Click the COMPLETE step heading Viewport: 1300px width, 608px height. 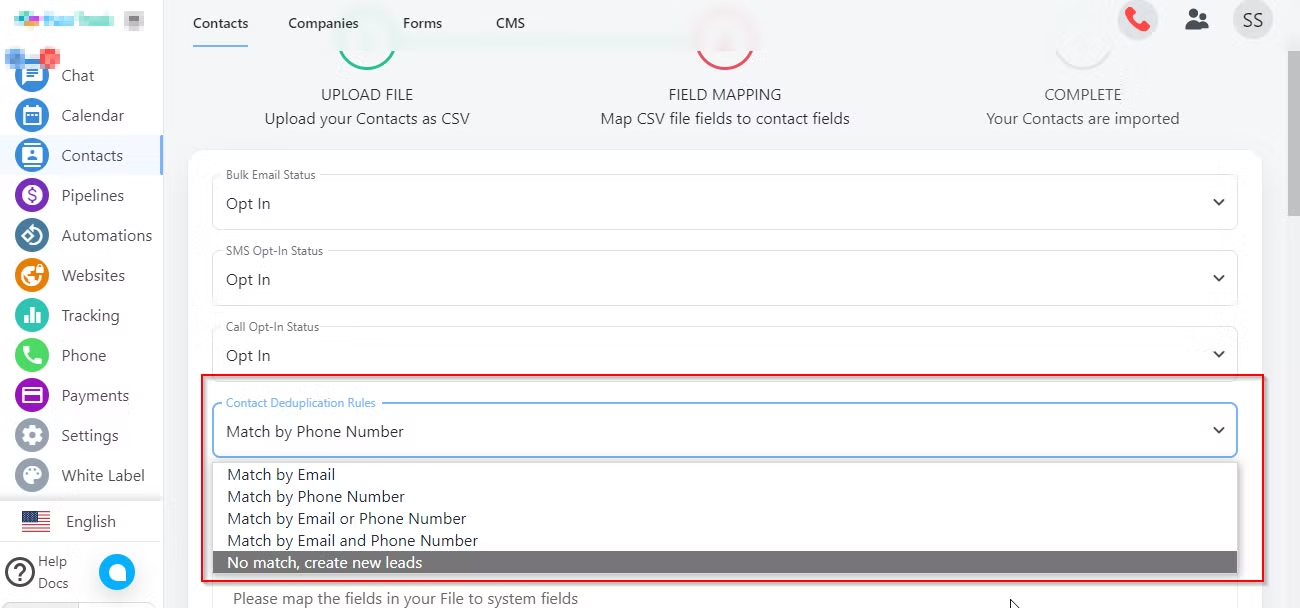tap(1083, 94)
